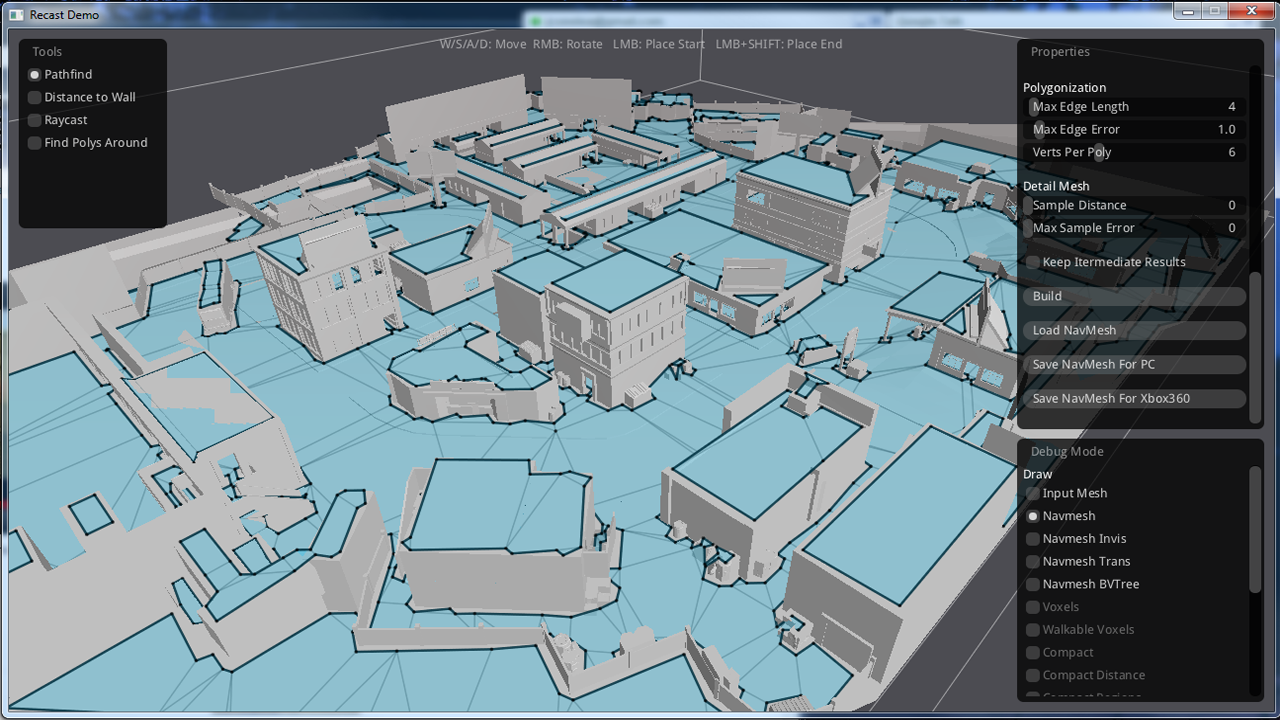Select the Find Polys Around tool
The height and width of the screenshot is (720, 1280).
coord(34,142)
